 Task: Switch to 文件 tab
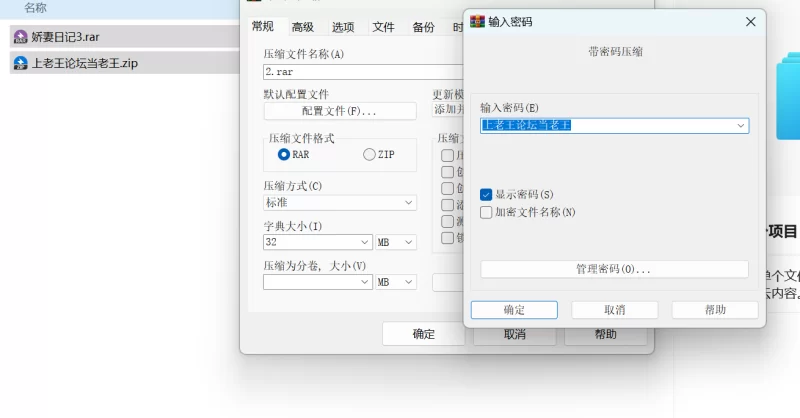[383, 27]
